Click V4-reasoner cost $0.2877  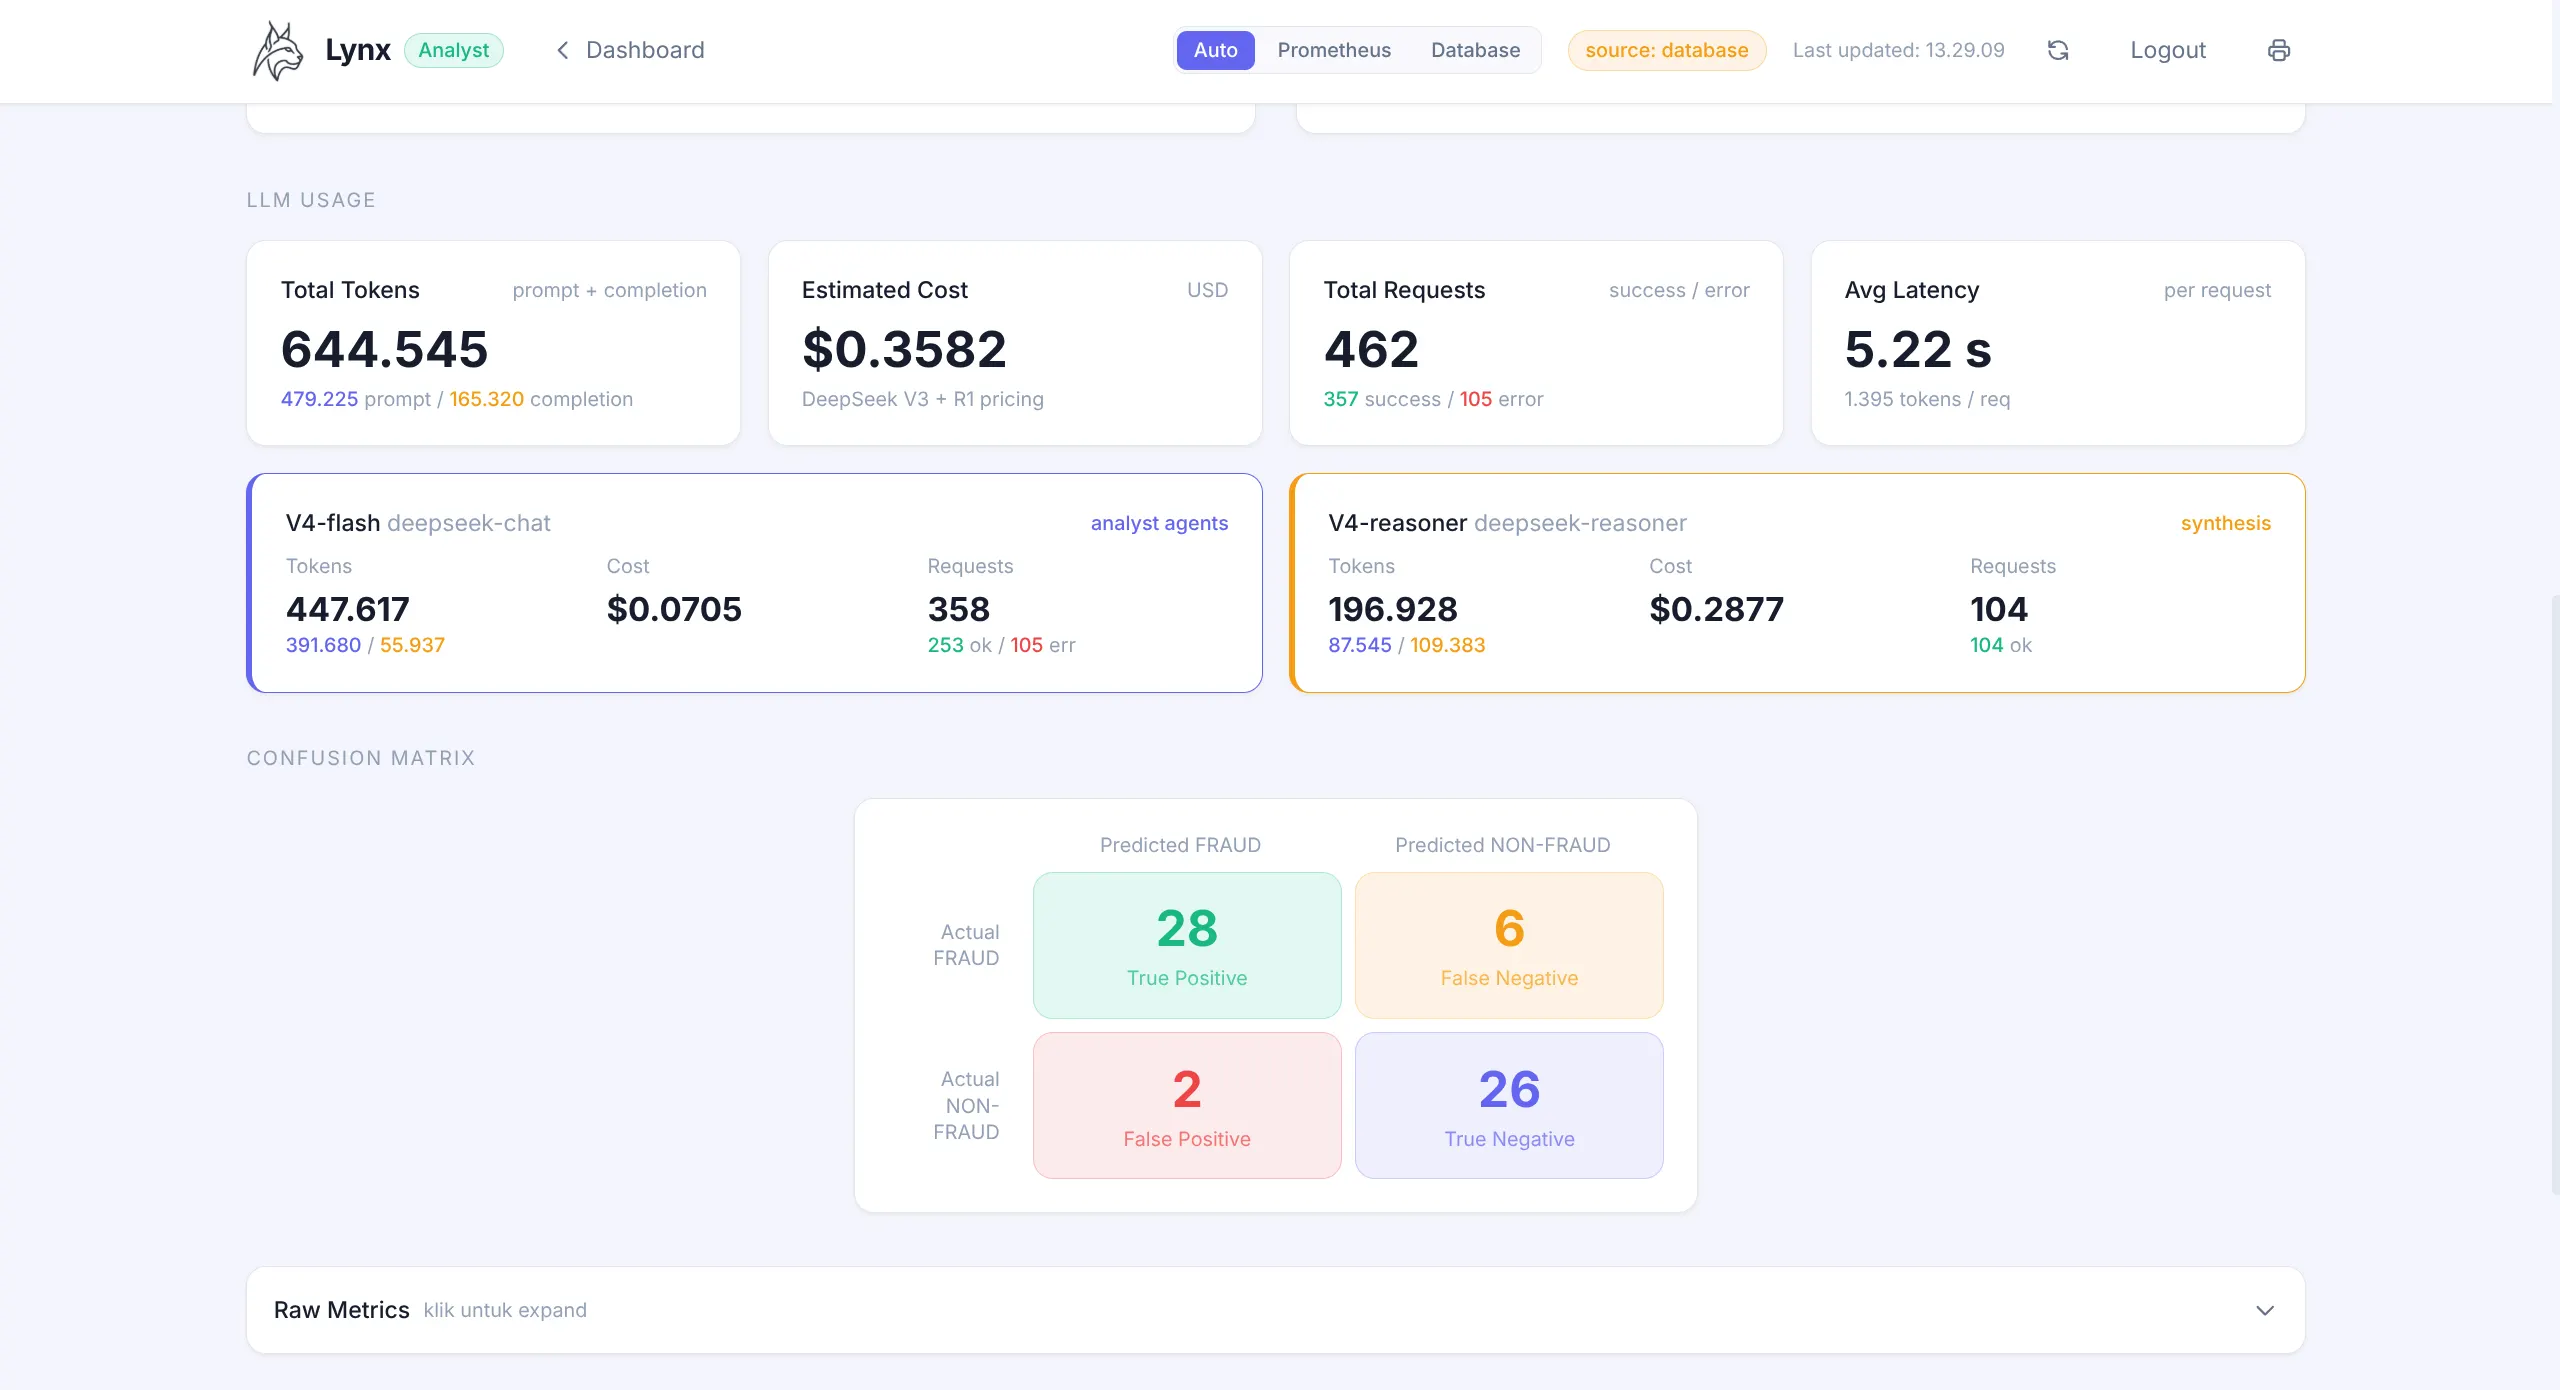tap(1716, 609)
